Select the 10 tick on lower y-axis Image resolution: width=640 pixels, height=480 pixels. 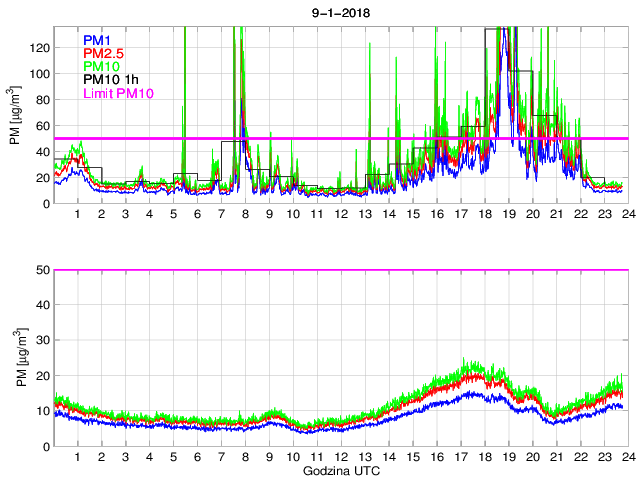[42, 411]
